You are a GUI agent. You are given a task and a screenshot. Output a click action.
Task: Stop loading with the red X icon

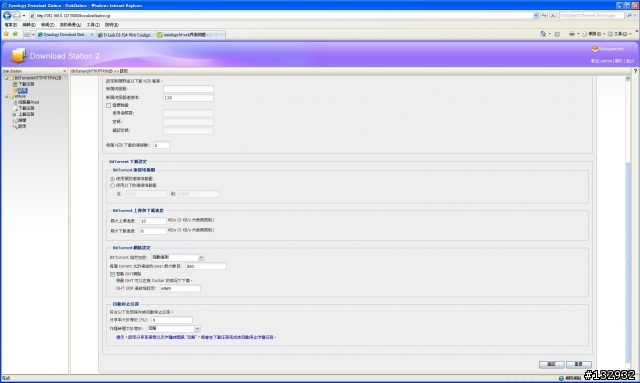point(553,16)
